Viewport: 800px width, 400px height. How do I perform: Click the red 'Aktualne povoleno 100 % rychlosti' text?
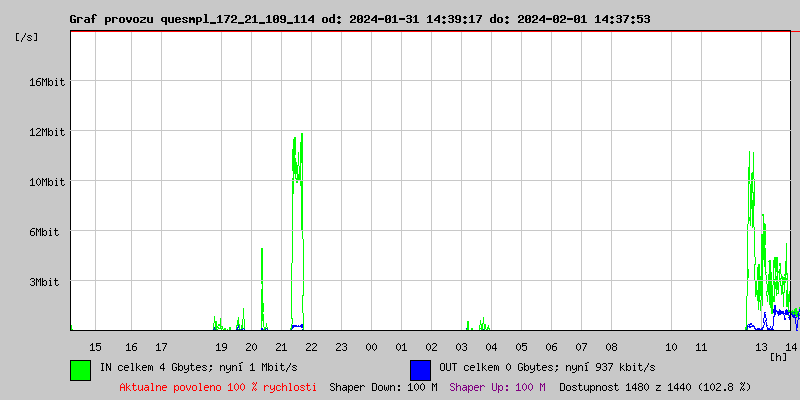pos(218,387)
